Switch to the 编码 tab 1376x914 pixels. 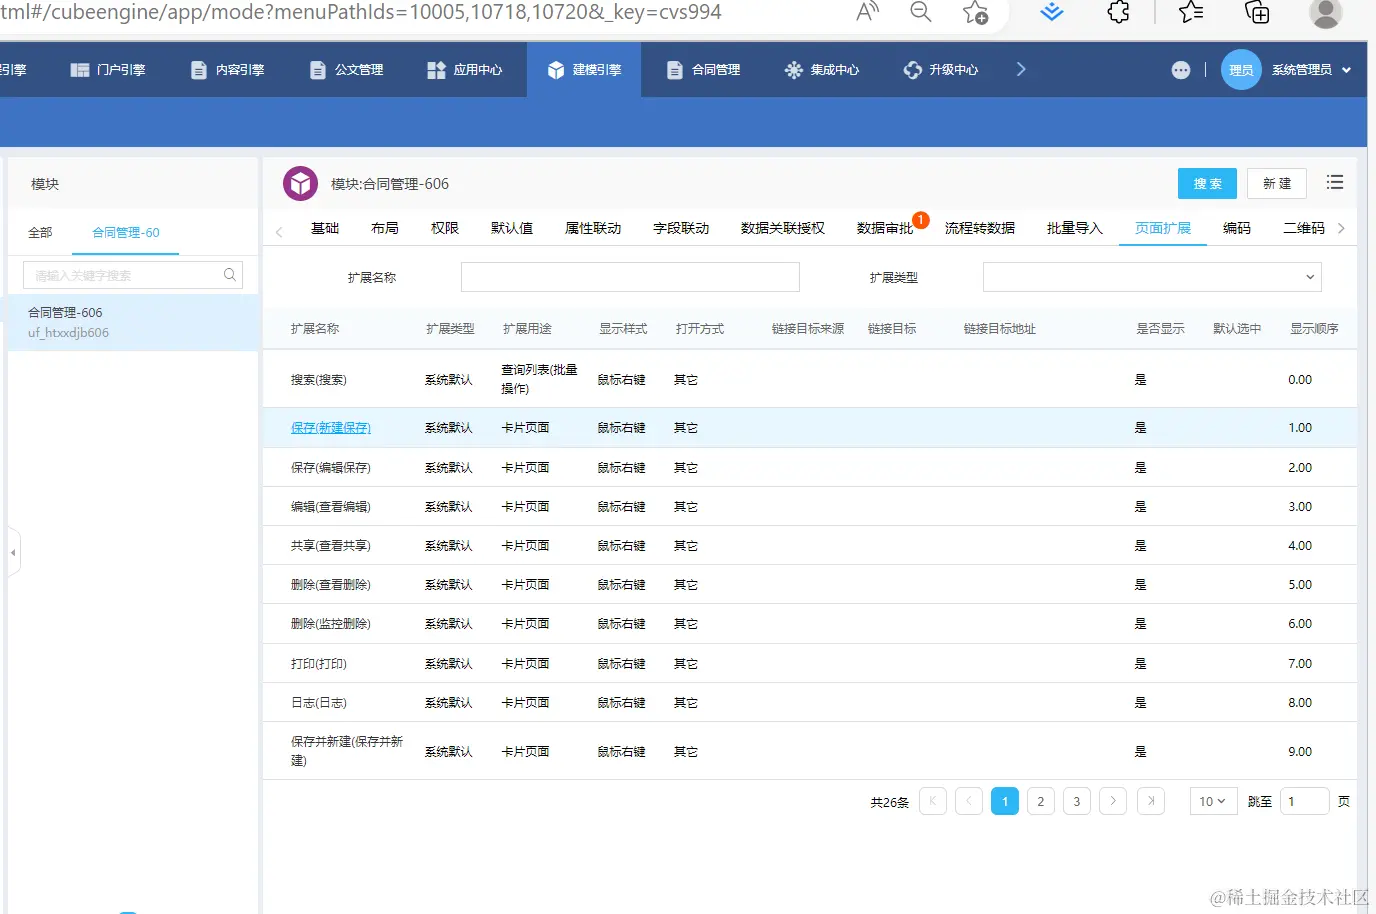[x=1237, y=228]
